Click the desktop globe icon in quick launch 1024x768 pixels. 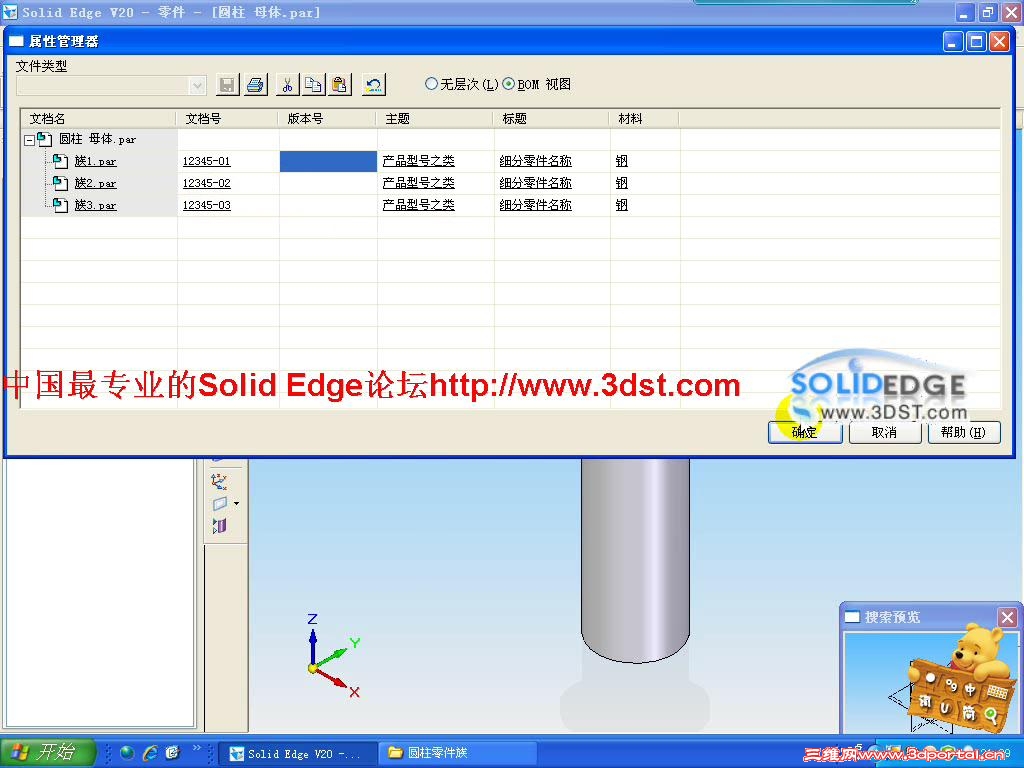127,753
